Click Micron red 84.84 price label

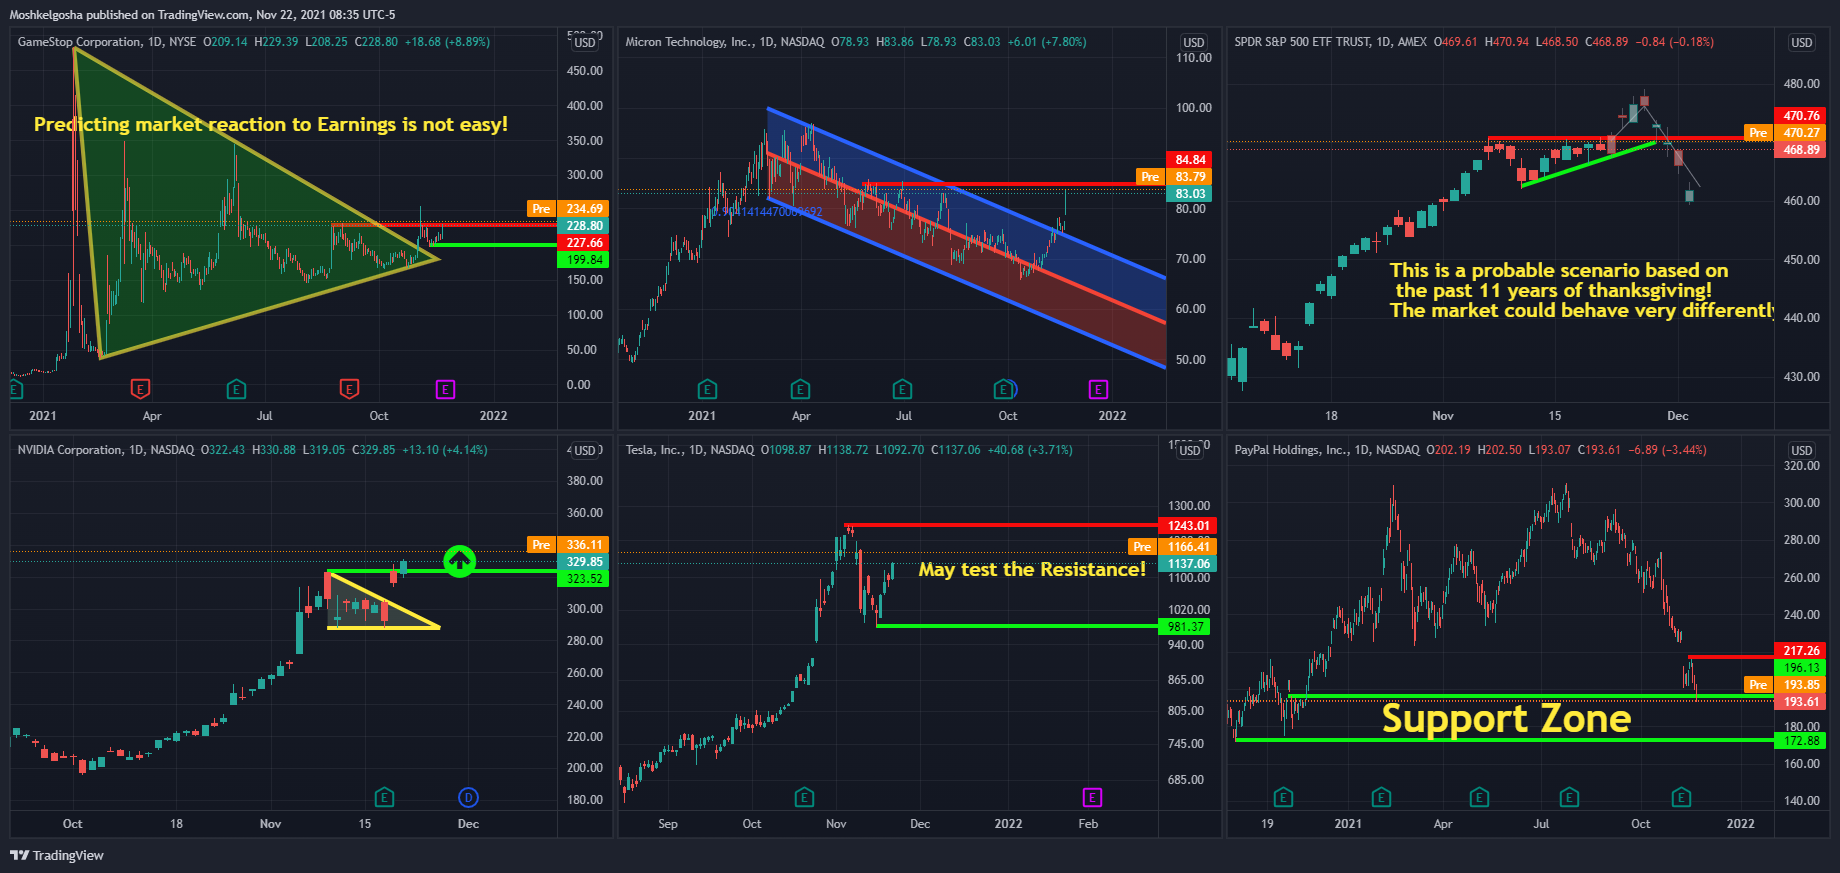tap(1190, 160)
